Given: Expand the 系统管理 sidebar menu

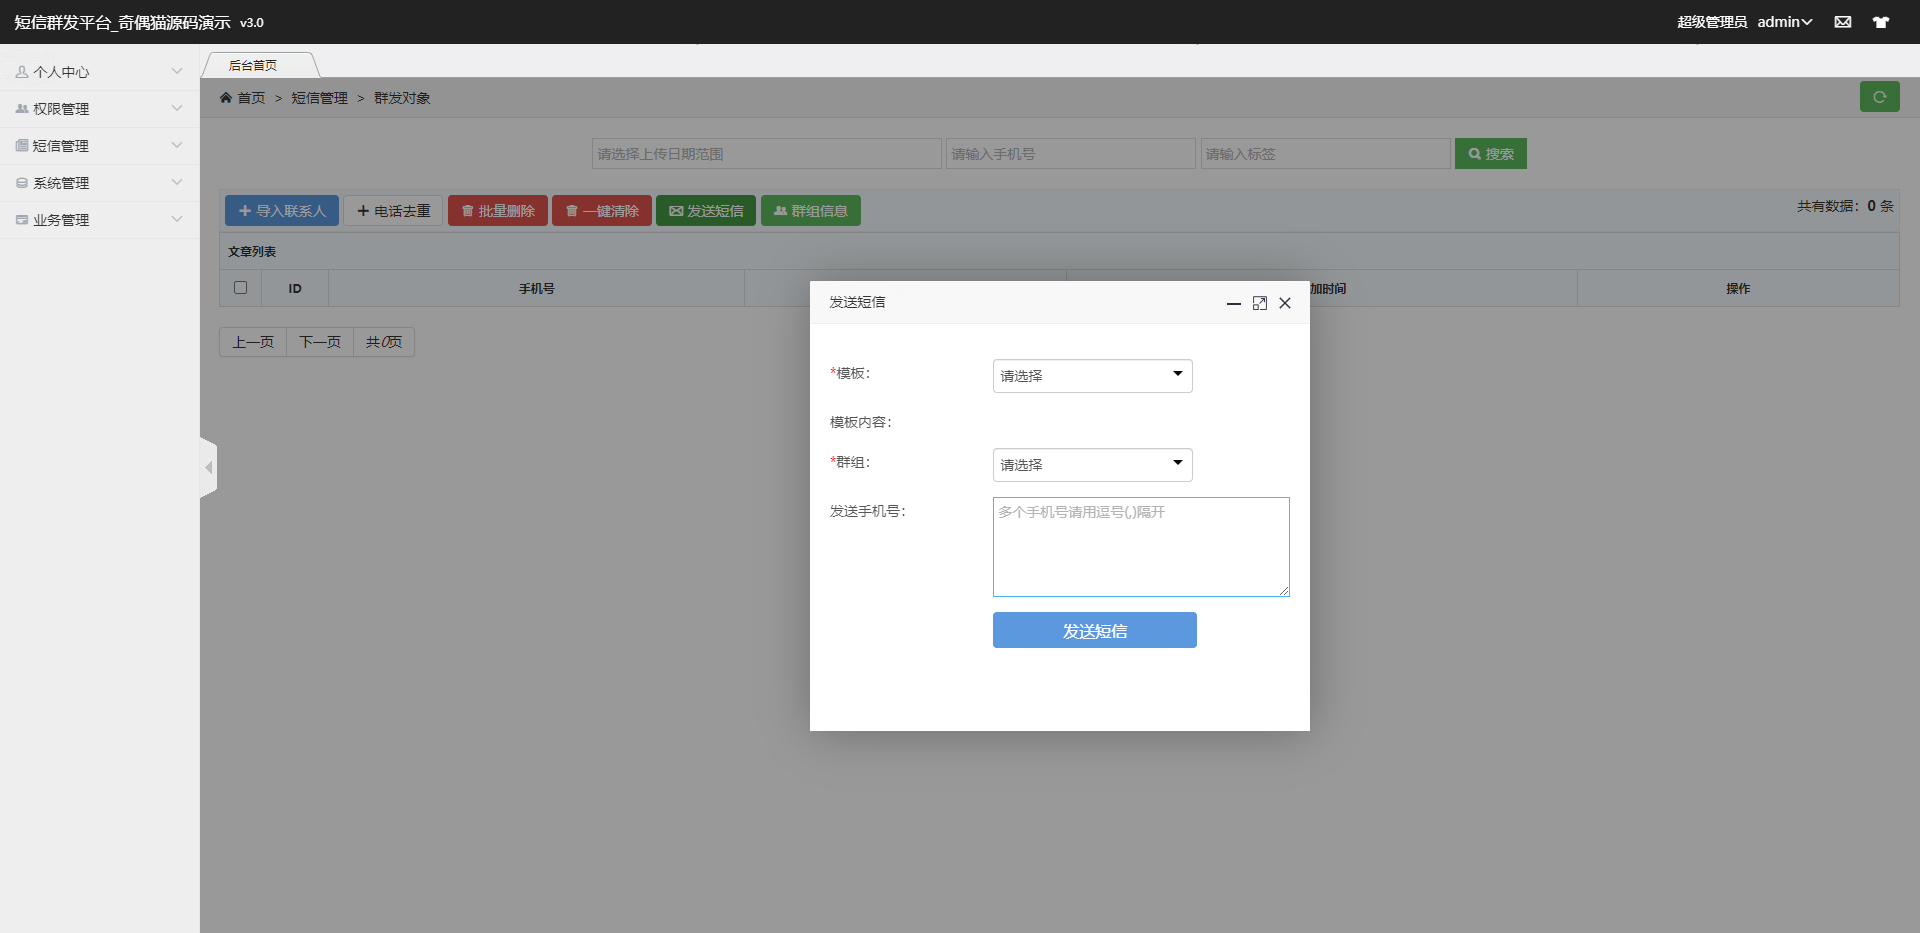Looking at the screenshot, I should (x=100, y=183).
